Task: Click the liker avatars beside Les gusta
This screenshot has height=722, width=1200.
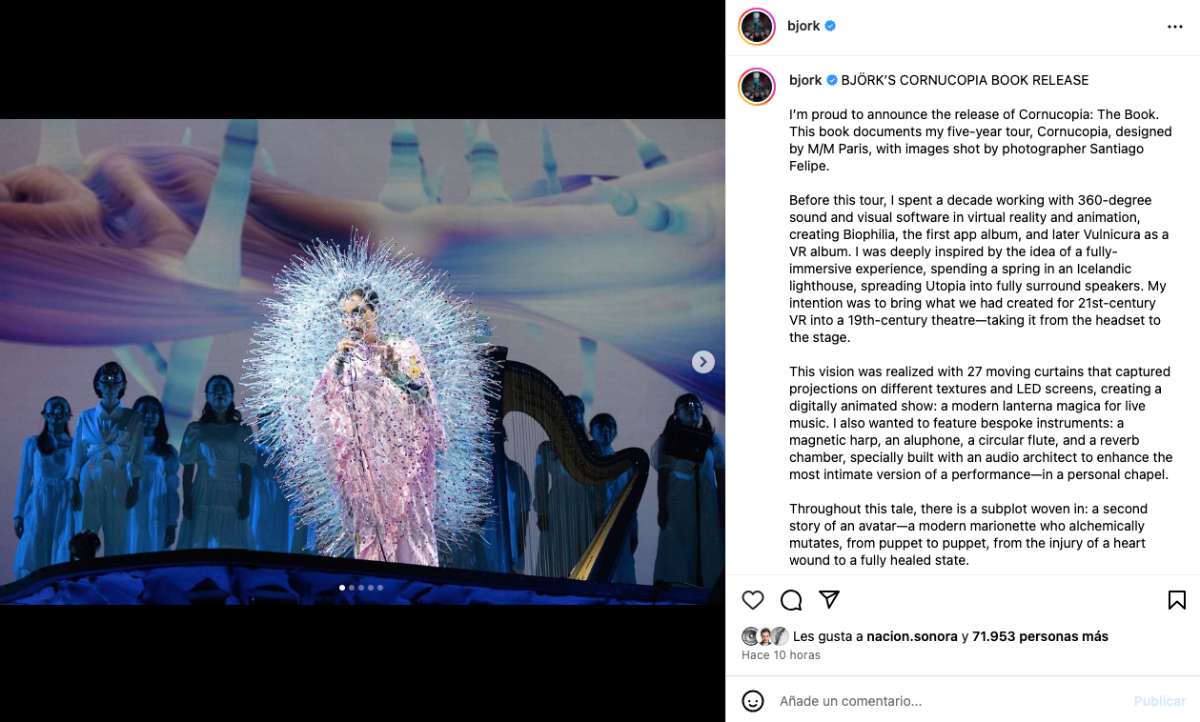Action: pos(765,636)
